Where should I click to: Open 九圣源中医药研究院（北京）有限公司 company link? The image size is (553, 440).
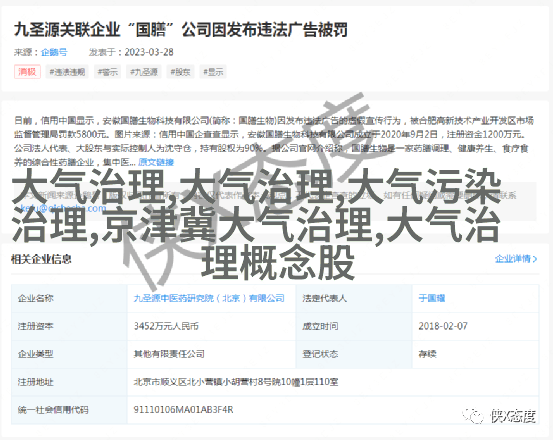coord(209,298)
